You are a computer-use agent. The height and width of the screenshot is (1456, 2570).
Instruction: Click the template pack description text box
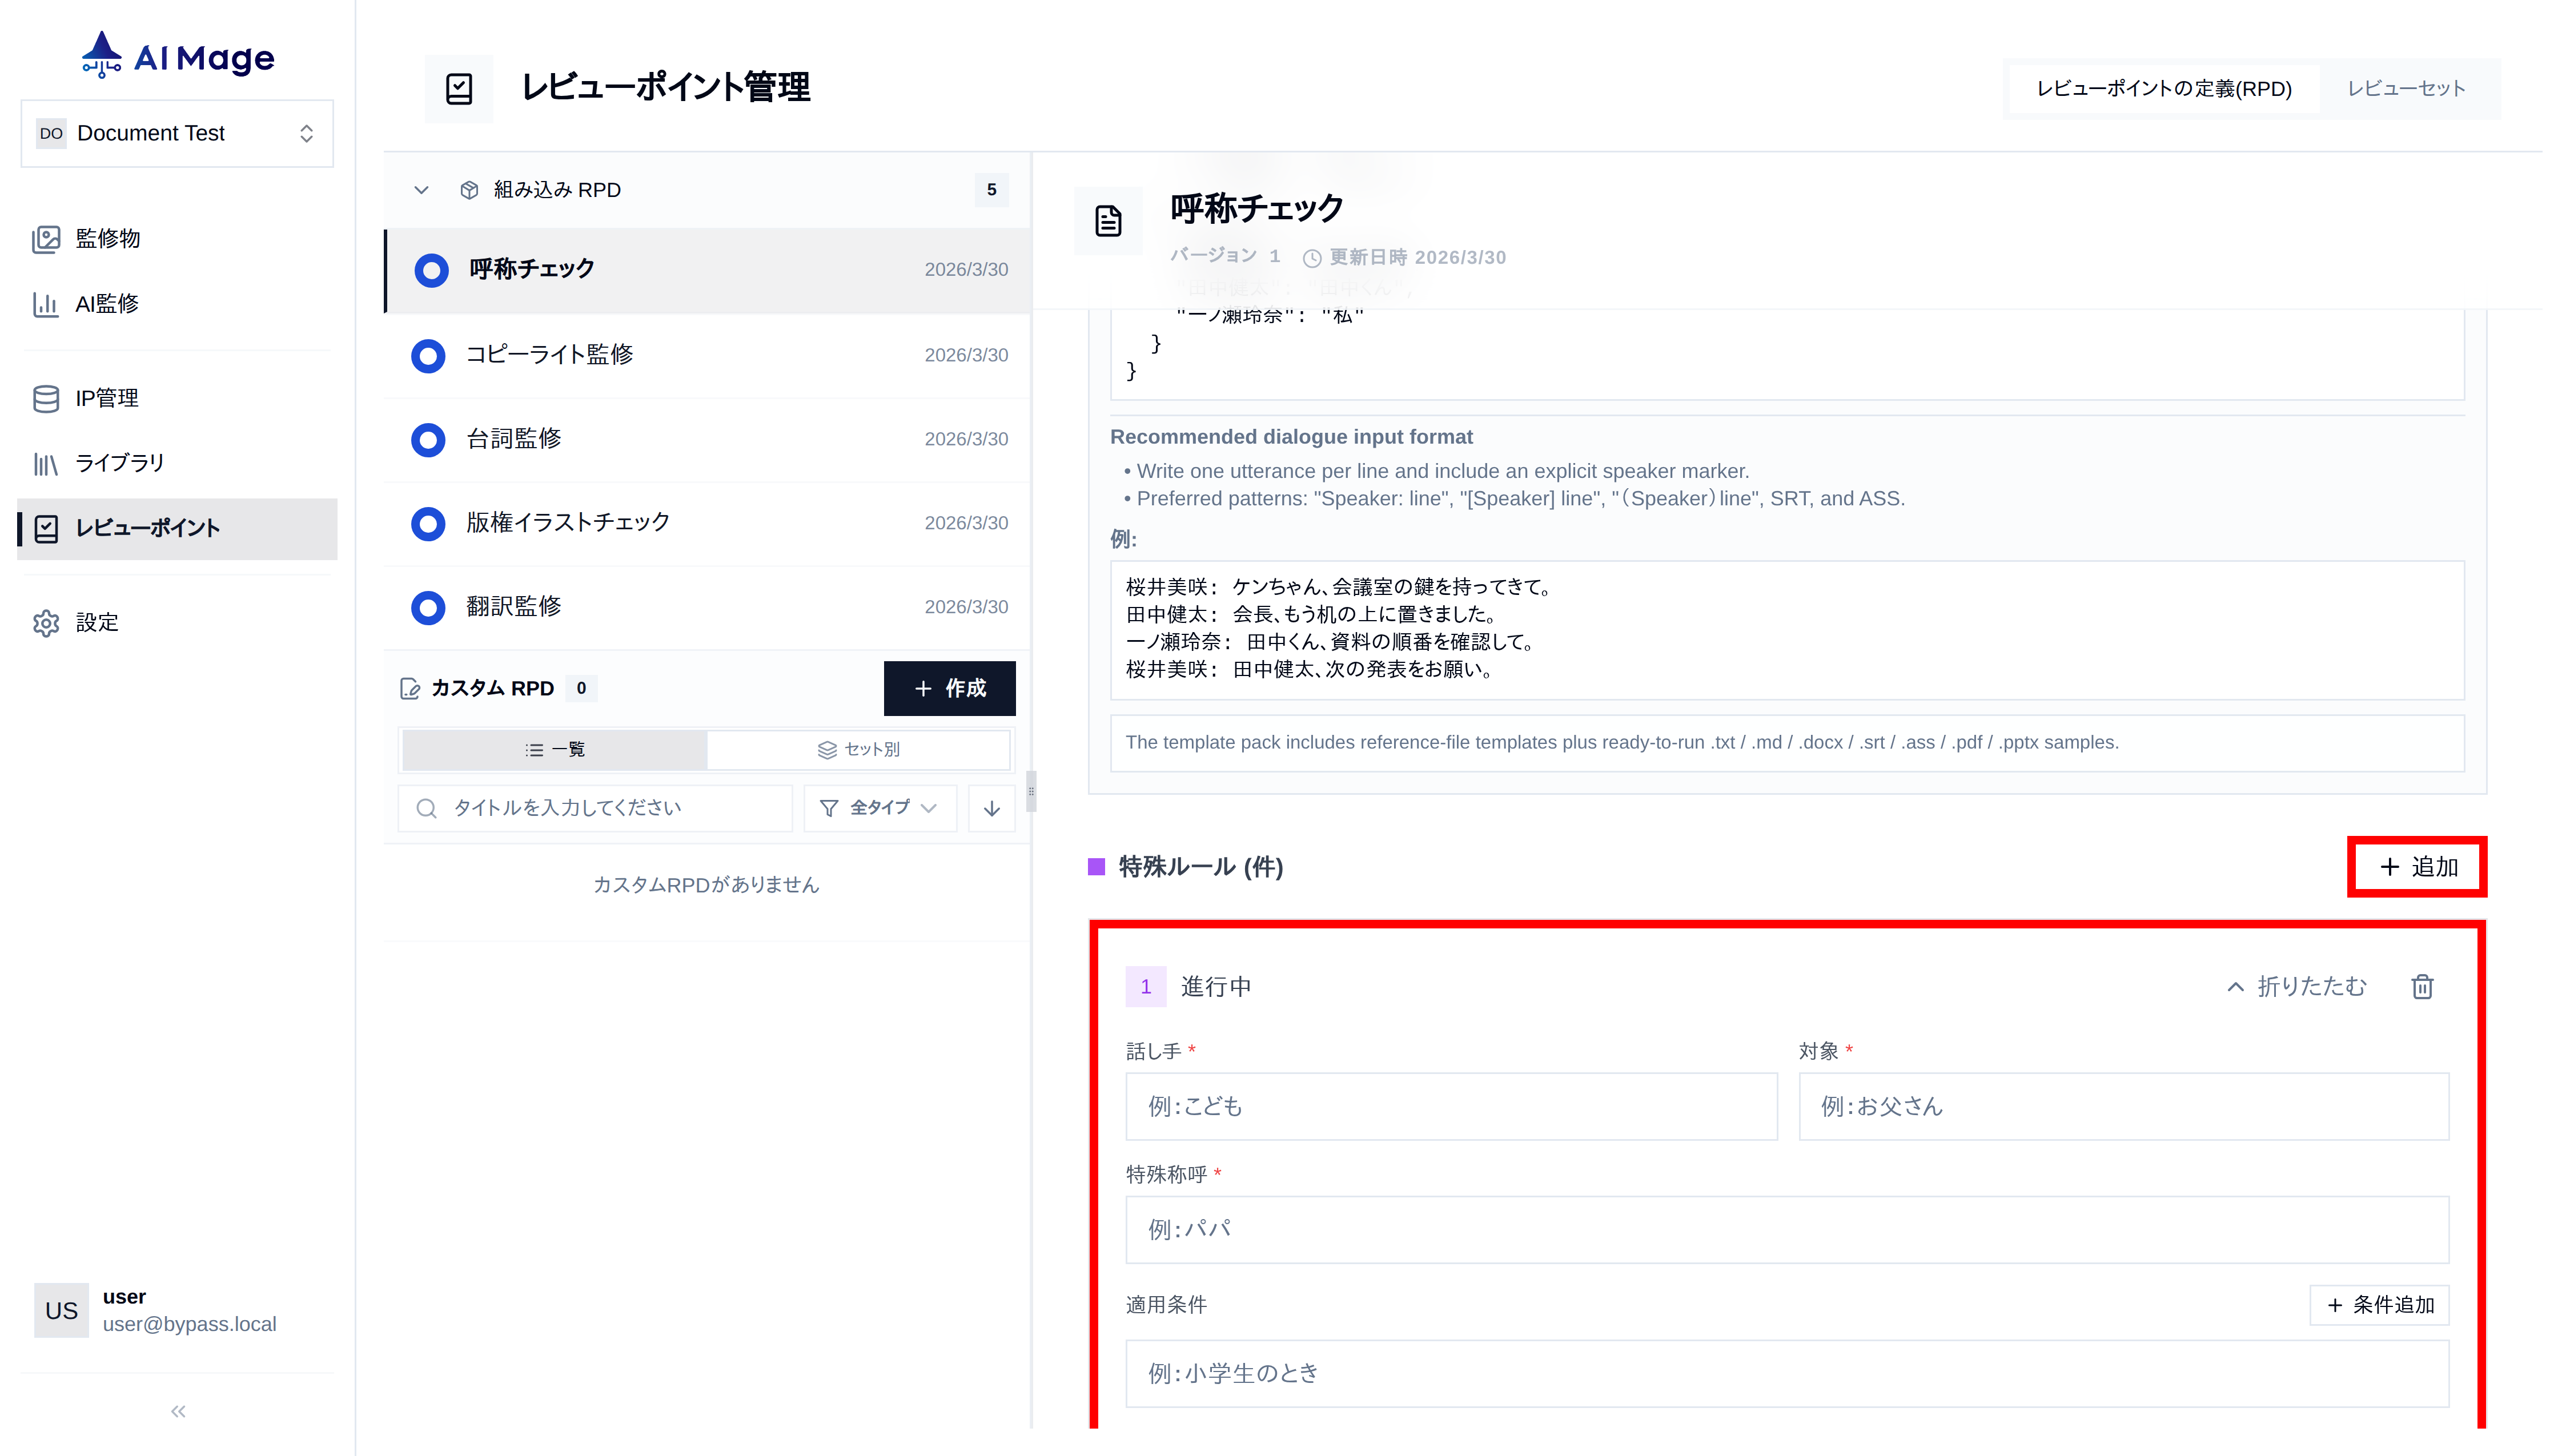tap(1787, 743)
